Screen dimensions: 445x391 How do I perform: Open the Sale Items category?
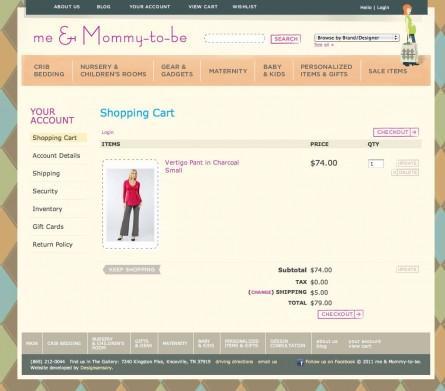[388, 71]
